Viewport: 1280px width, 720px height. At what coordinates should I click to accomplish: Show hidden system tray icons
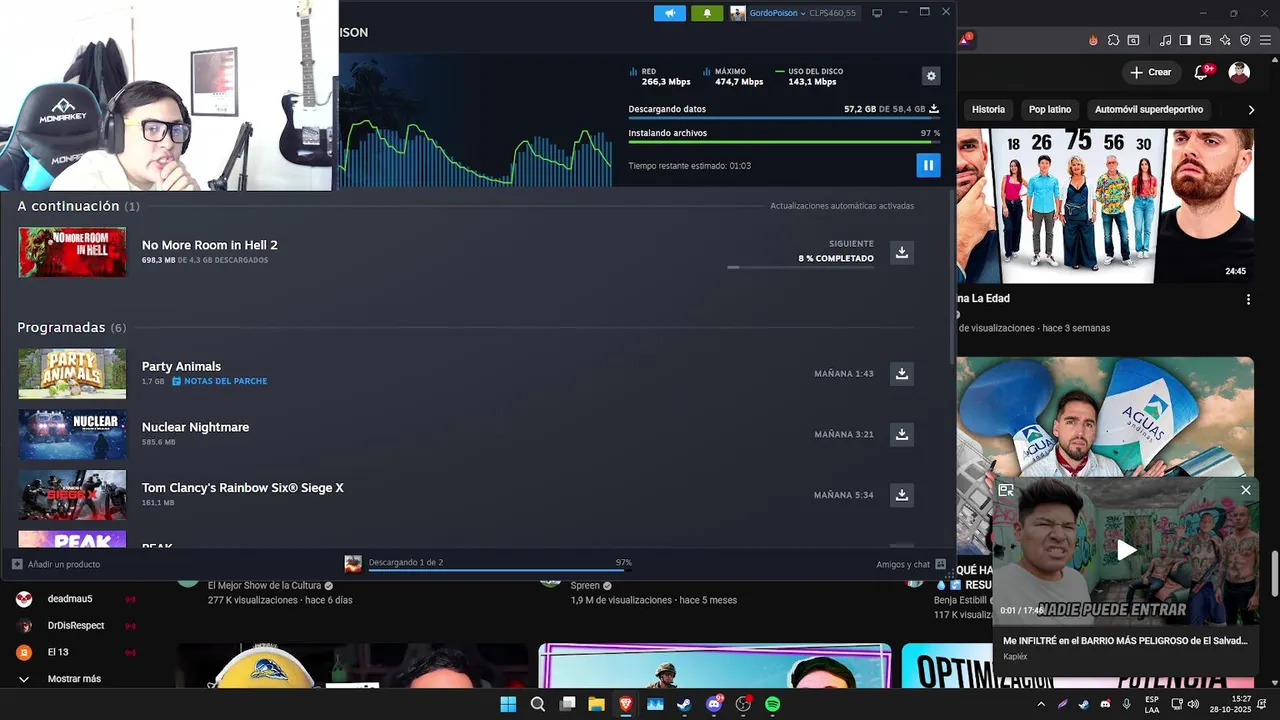click(x=1041, y=704)
